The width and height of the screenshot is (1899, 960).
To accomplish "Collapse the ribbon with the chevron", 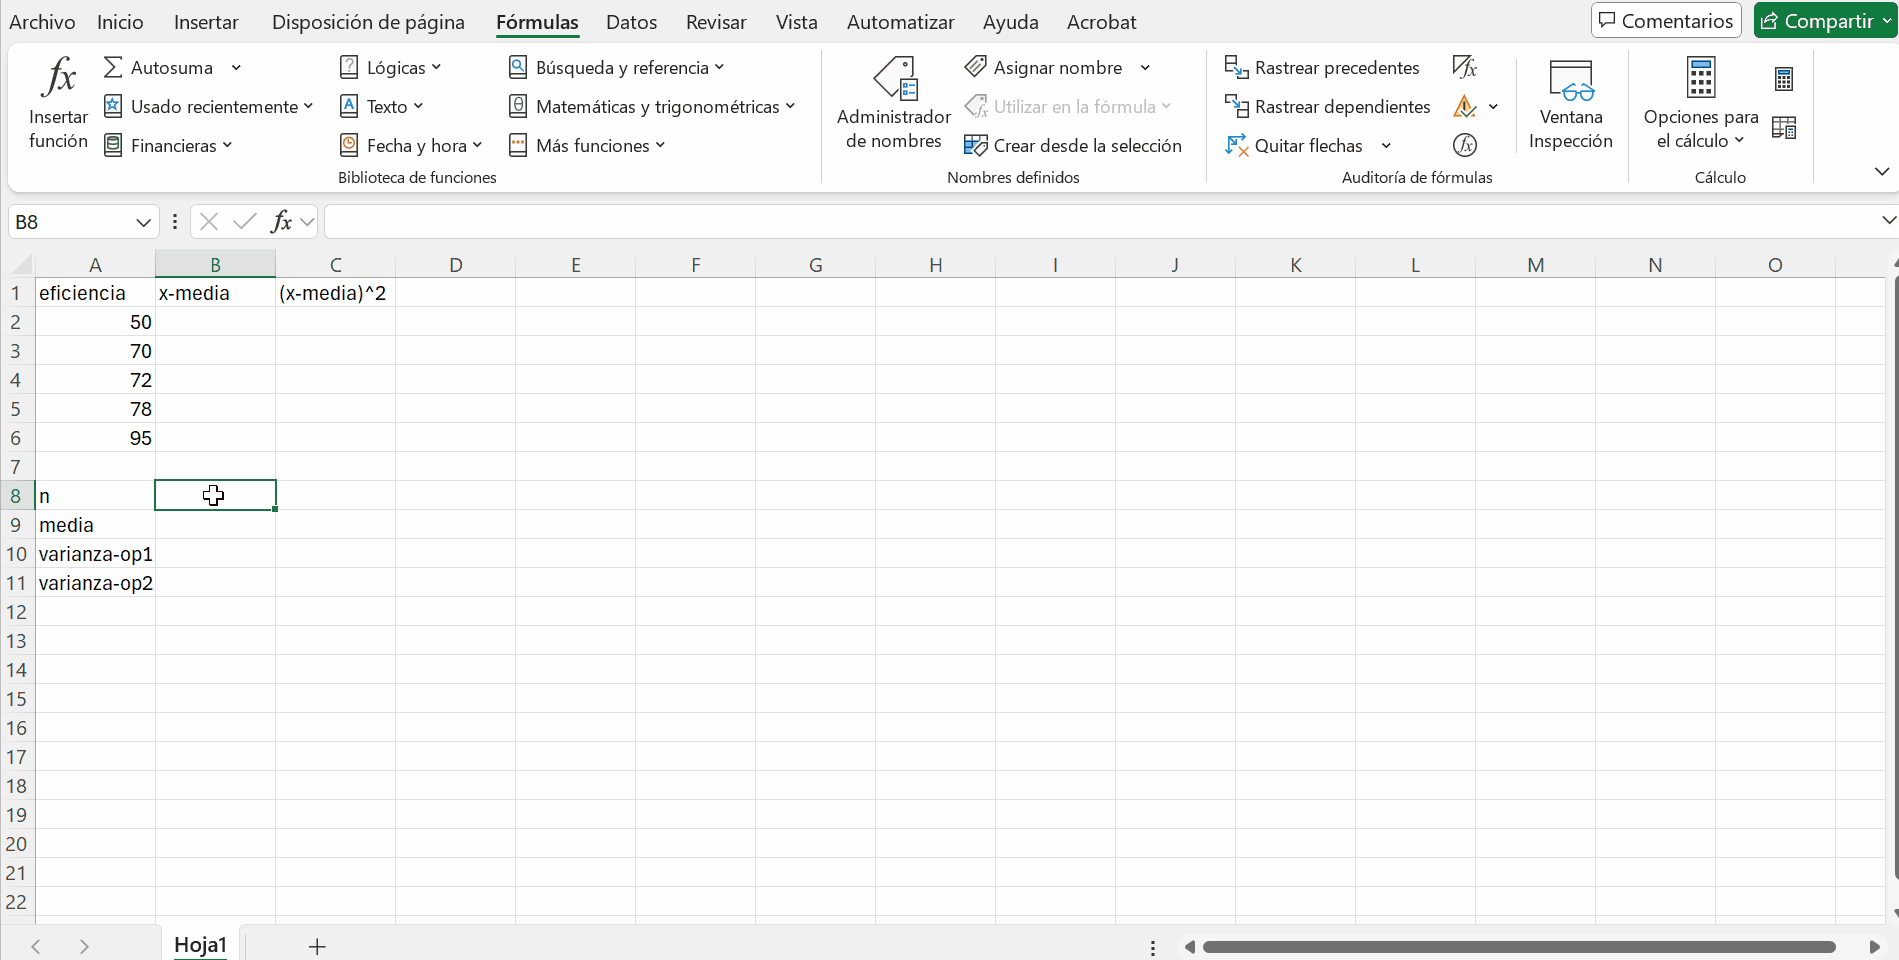I will coord(1881,172).
